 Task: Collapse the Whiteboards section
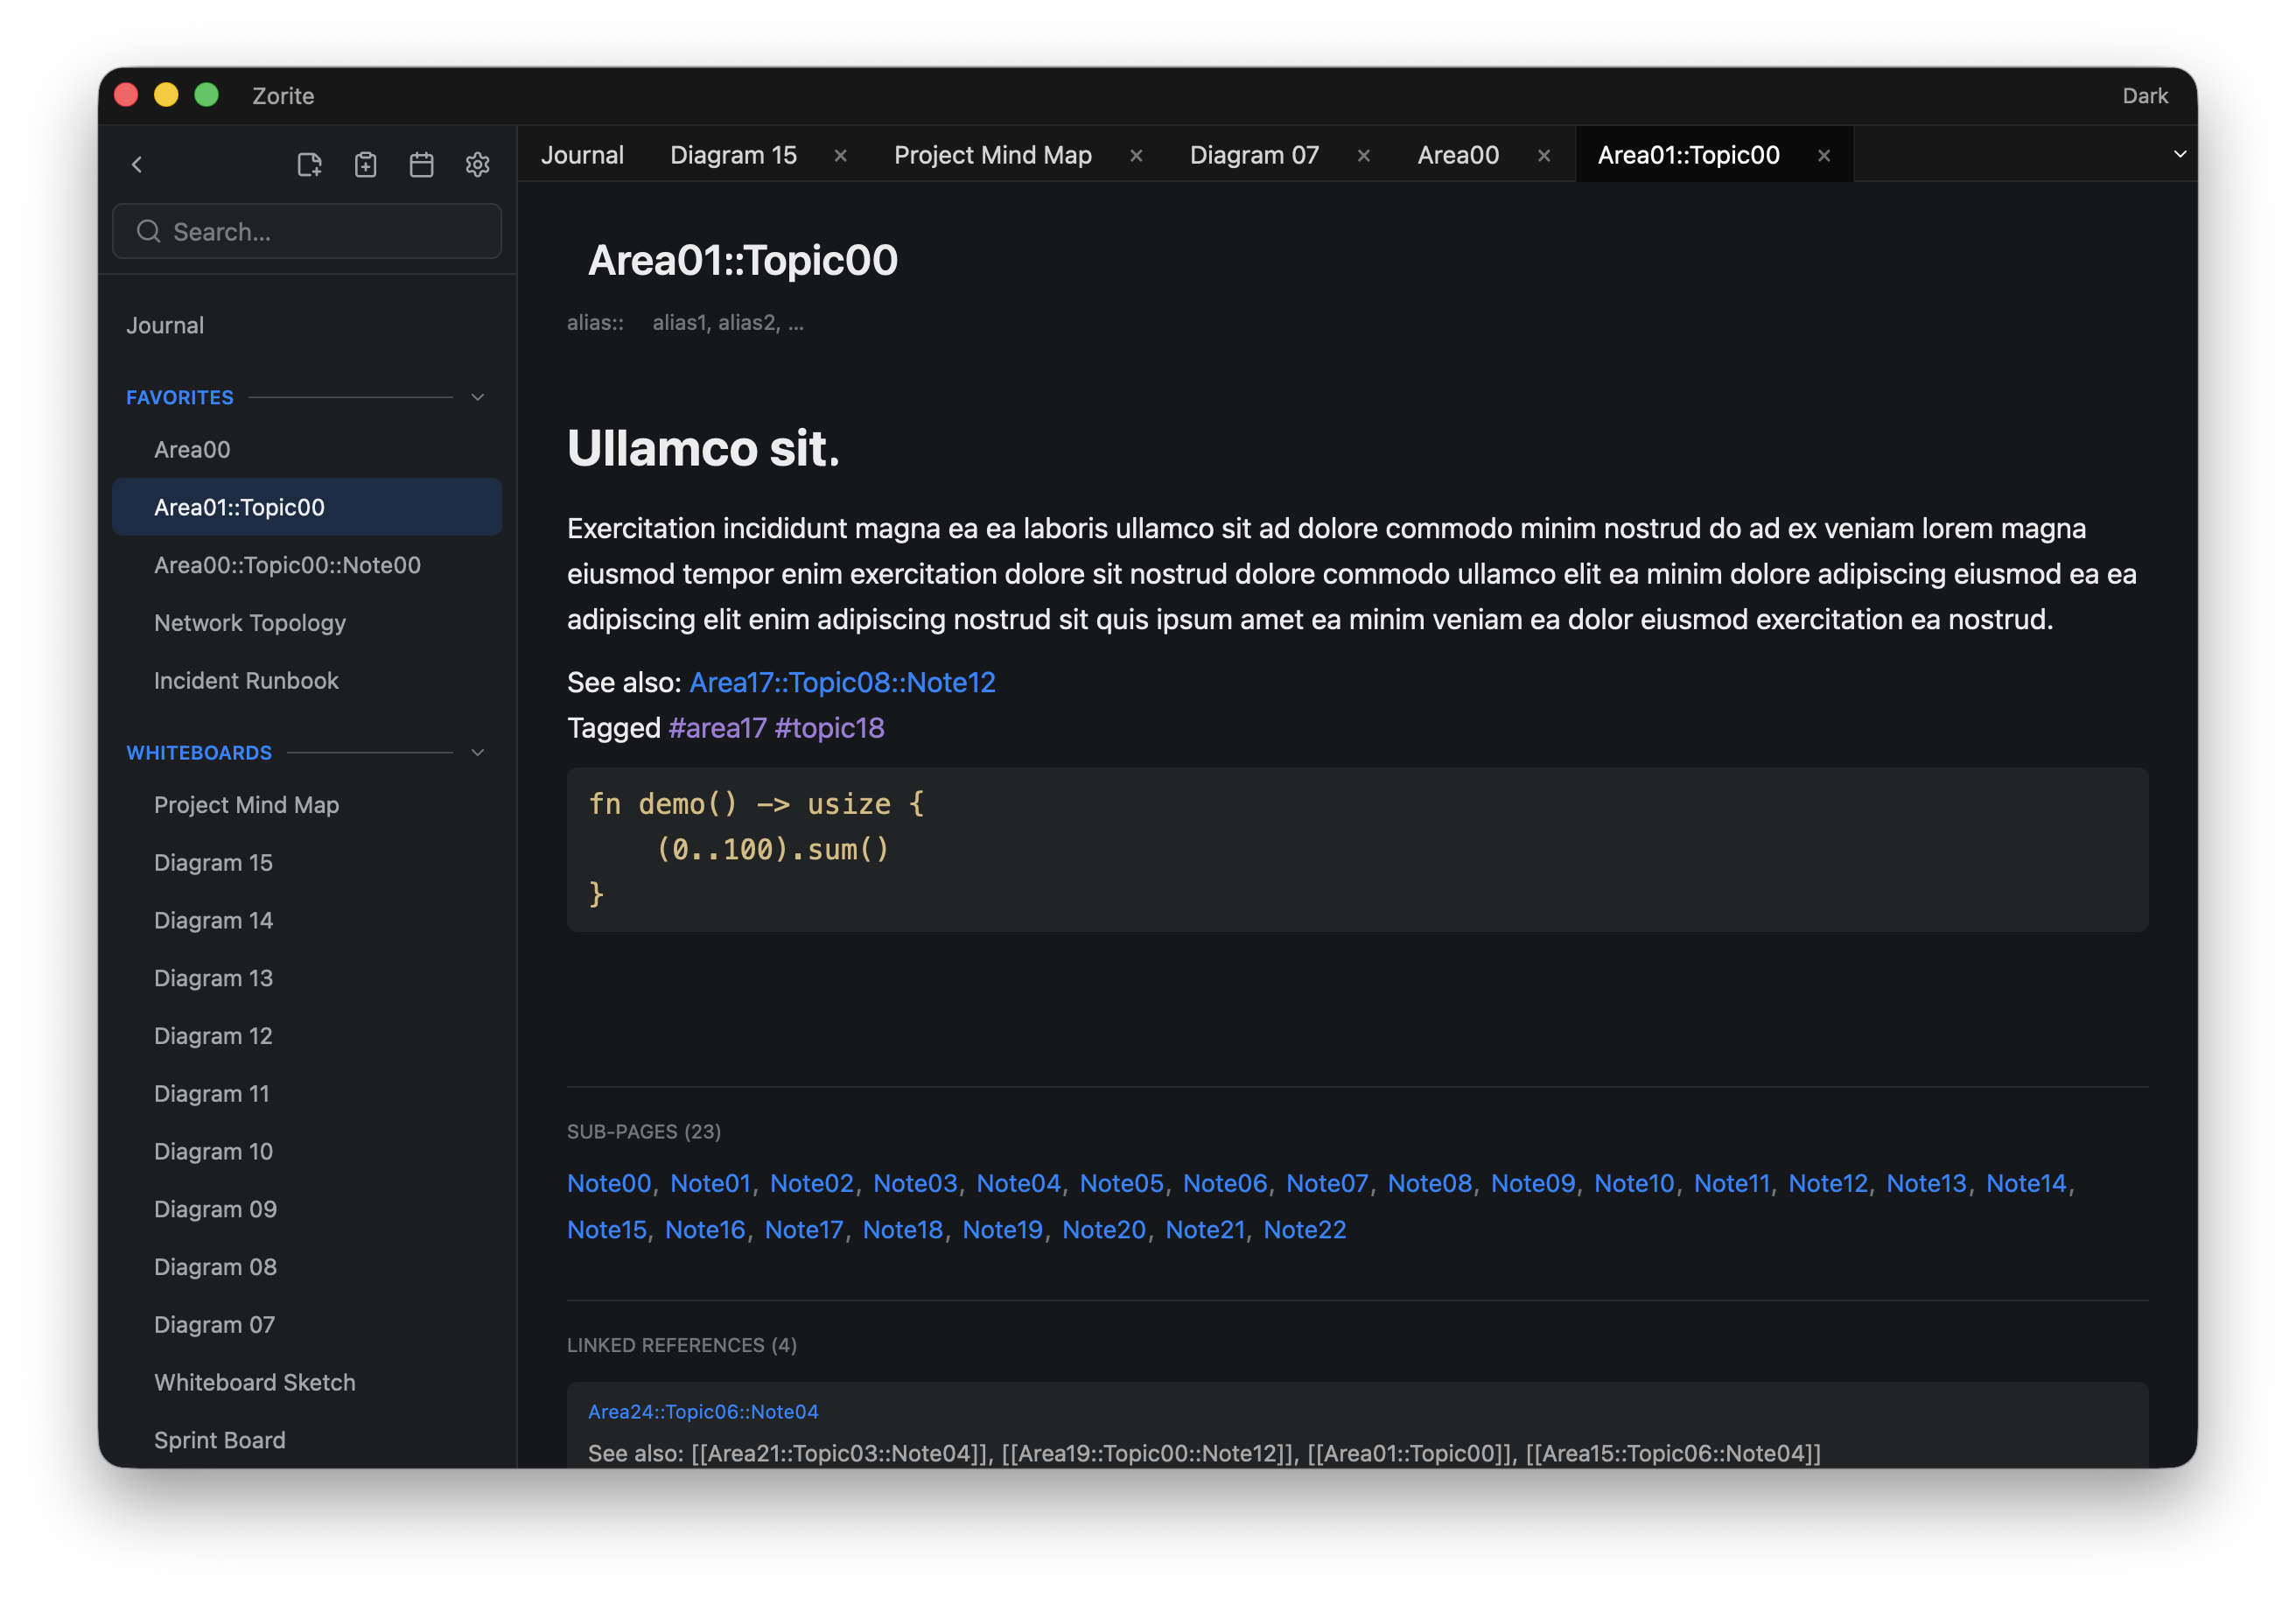(477, 752)
